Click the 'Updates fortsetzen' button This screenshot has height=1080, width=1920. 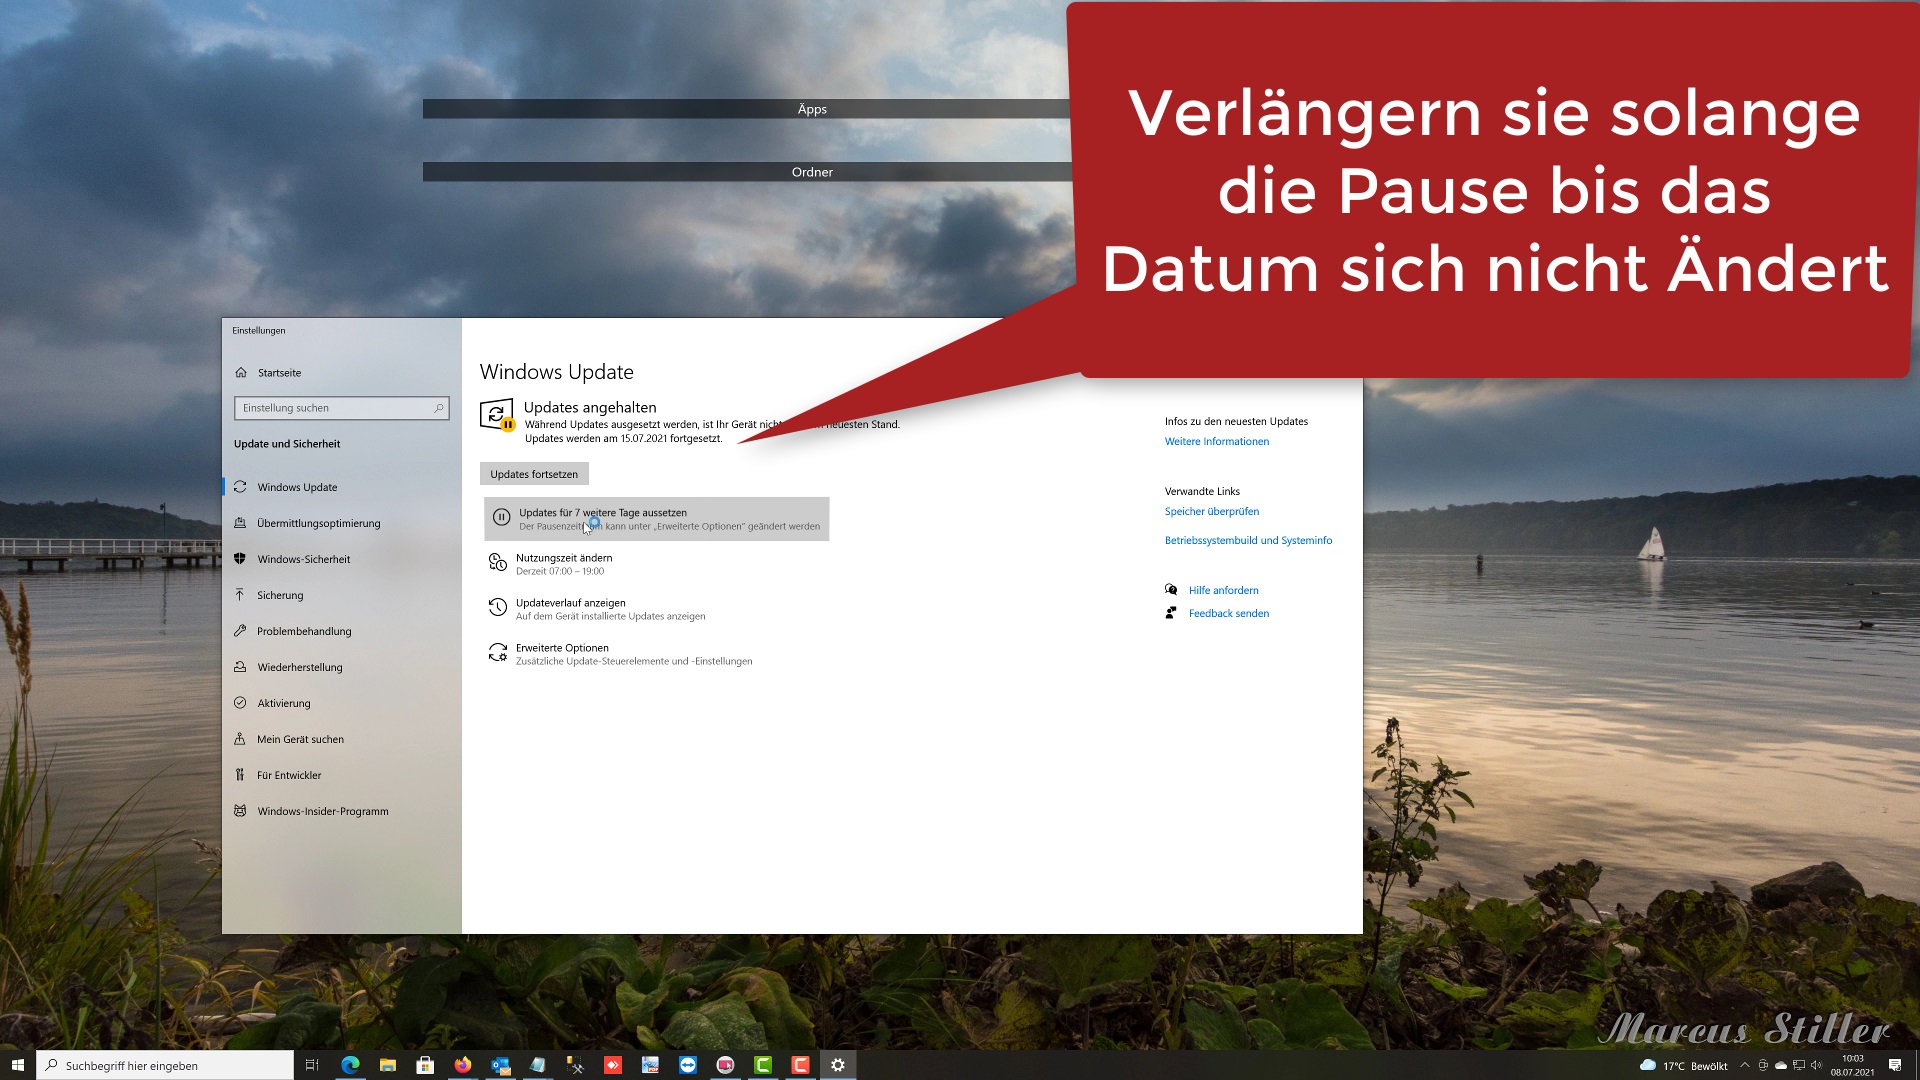pos(534,474)
